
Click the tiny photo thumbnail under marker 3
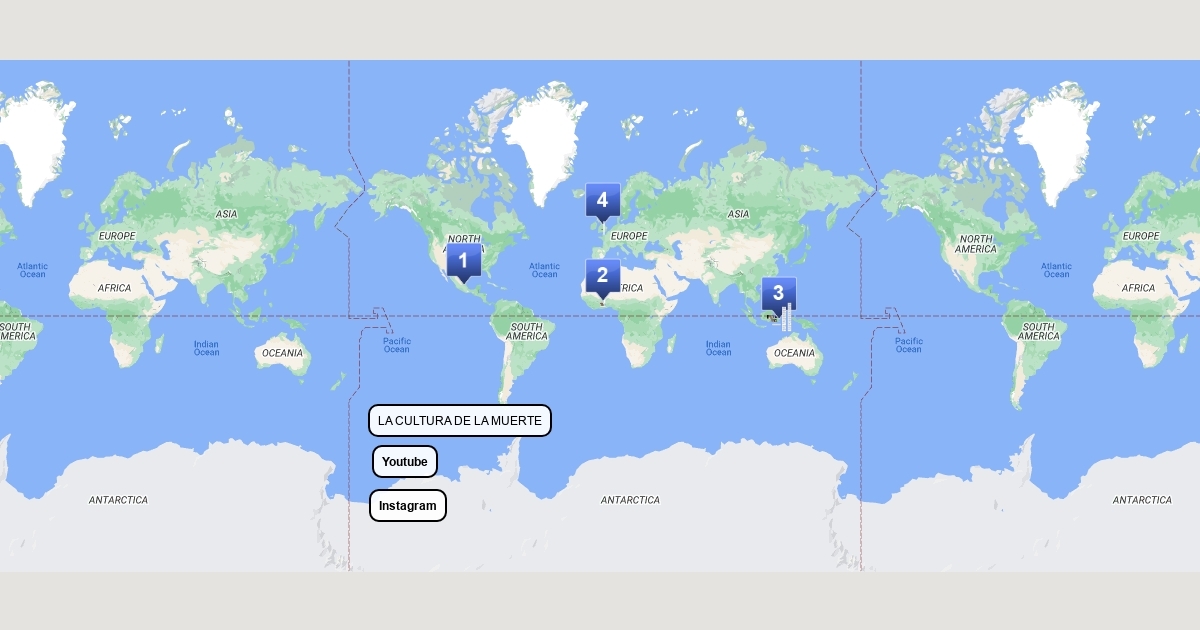click(775, 319)
